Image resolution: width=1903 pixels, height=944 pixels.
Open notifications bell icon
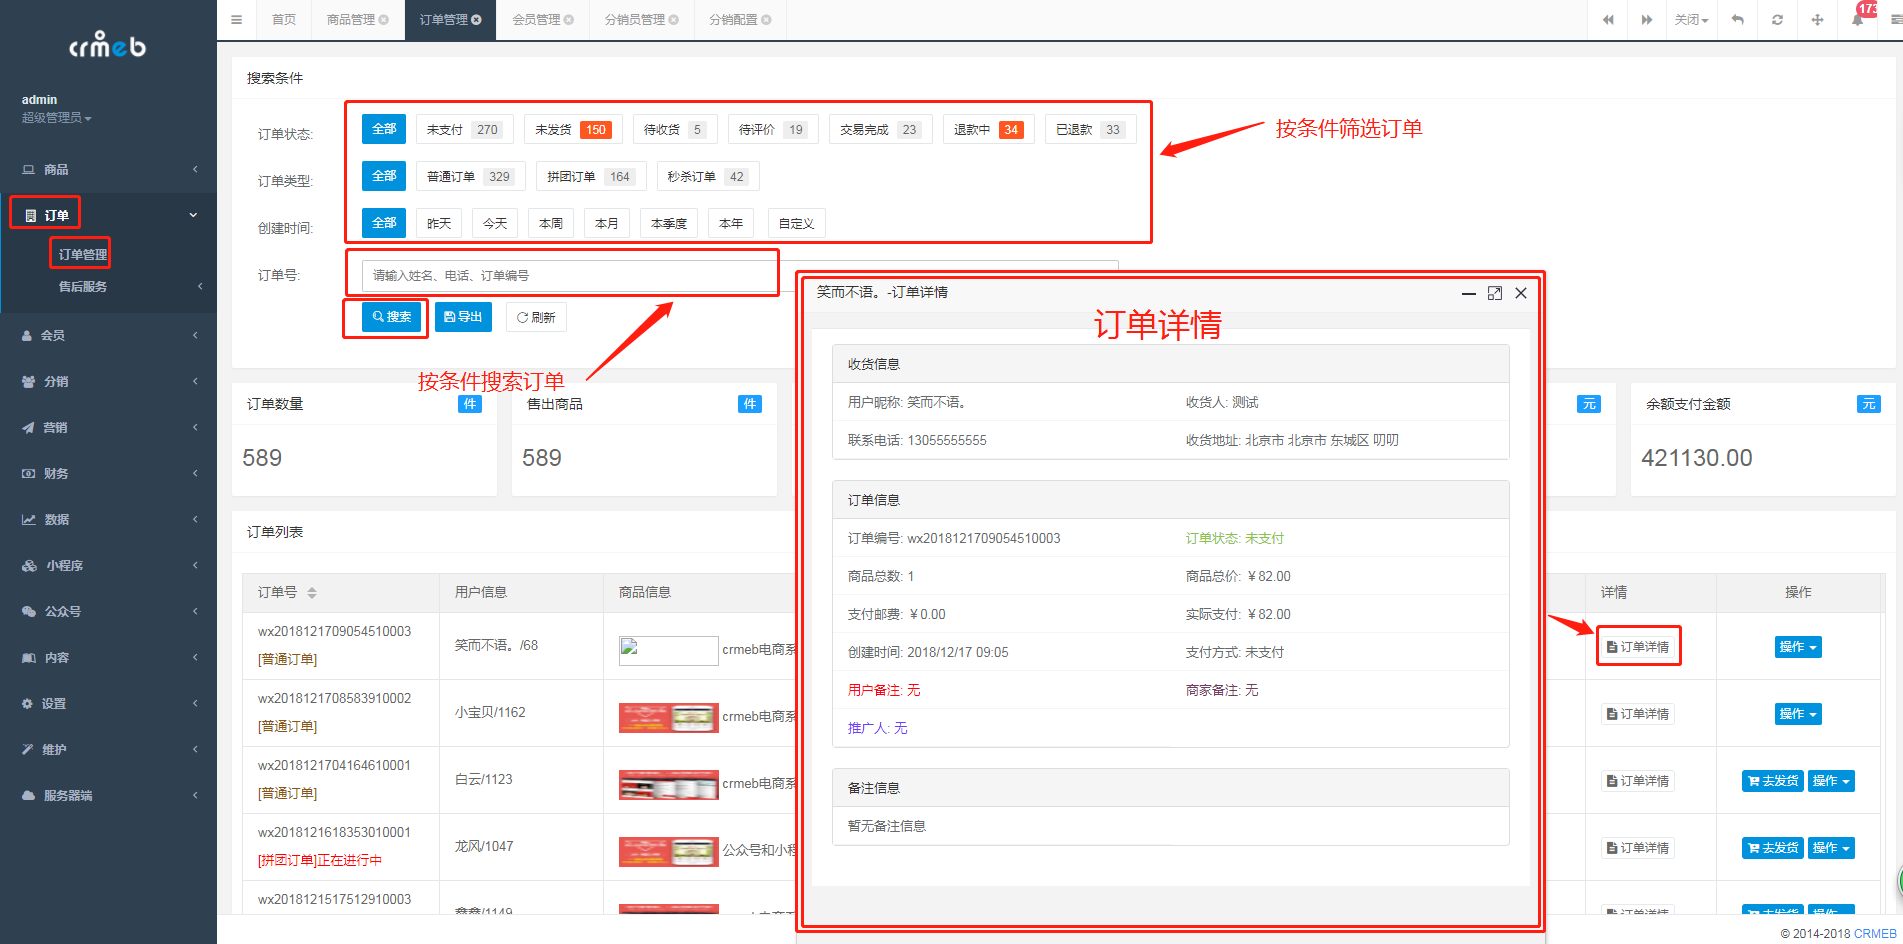coord(1857,20)
